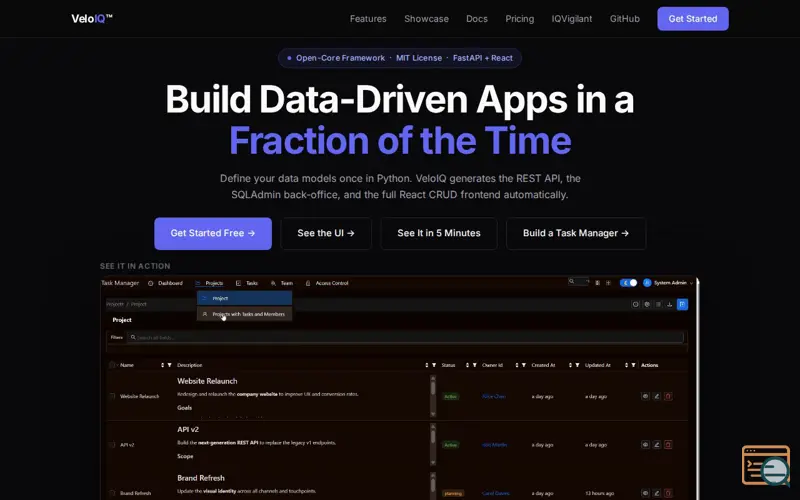
Task: Click the API v2 description scrollbar
Action: [x=433, y=444]
